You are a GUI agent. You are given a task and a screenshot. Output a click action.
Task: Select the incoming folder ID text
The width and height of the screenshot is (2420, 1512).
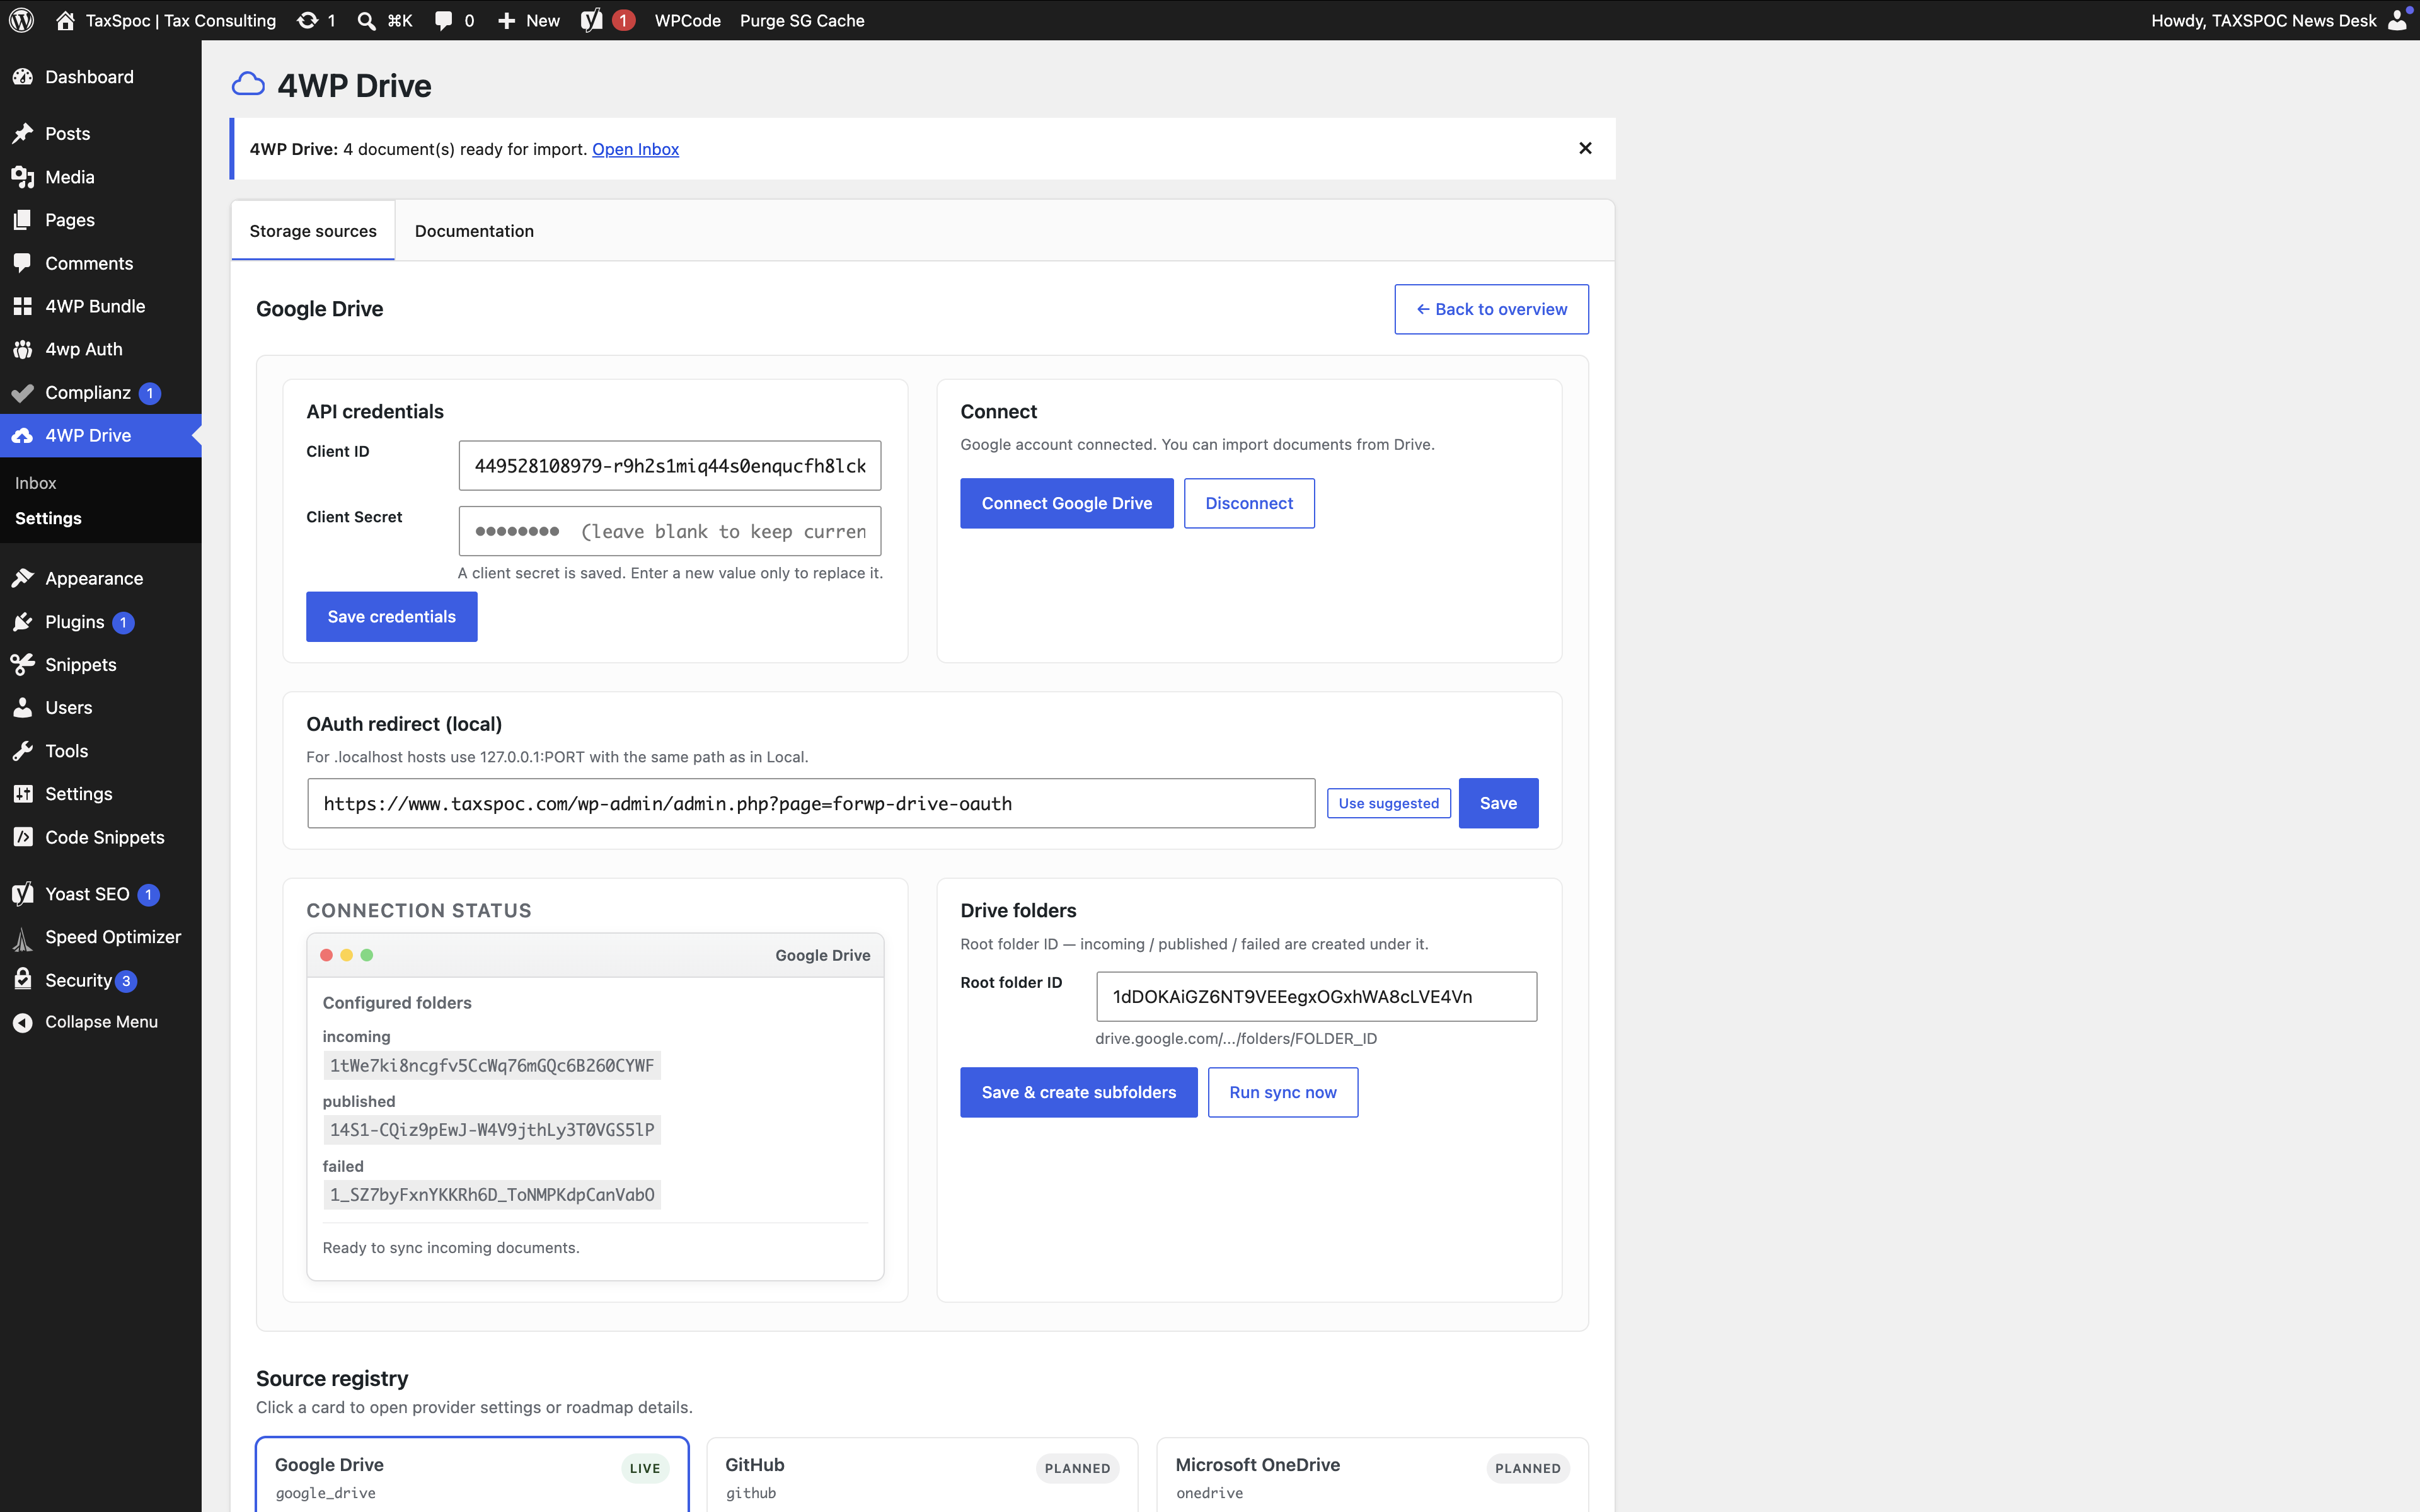point(492,1066)
